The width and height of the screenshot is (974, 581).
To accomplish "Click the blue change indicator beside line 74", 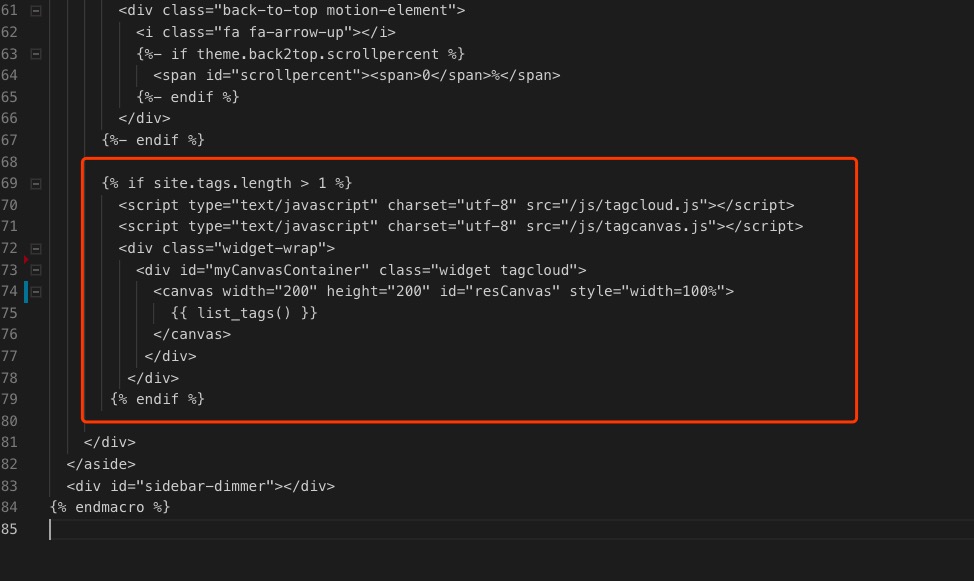I will point(26,292).
